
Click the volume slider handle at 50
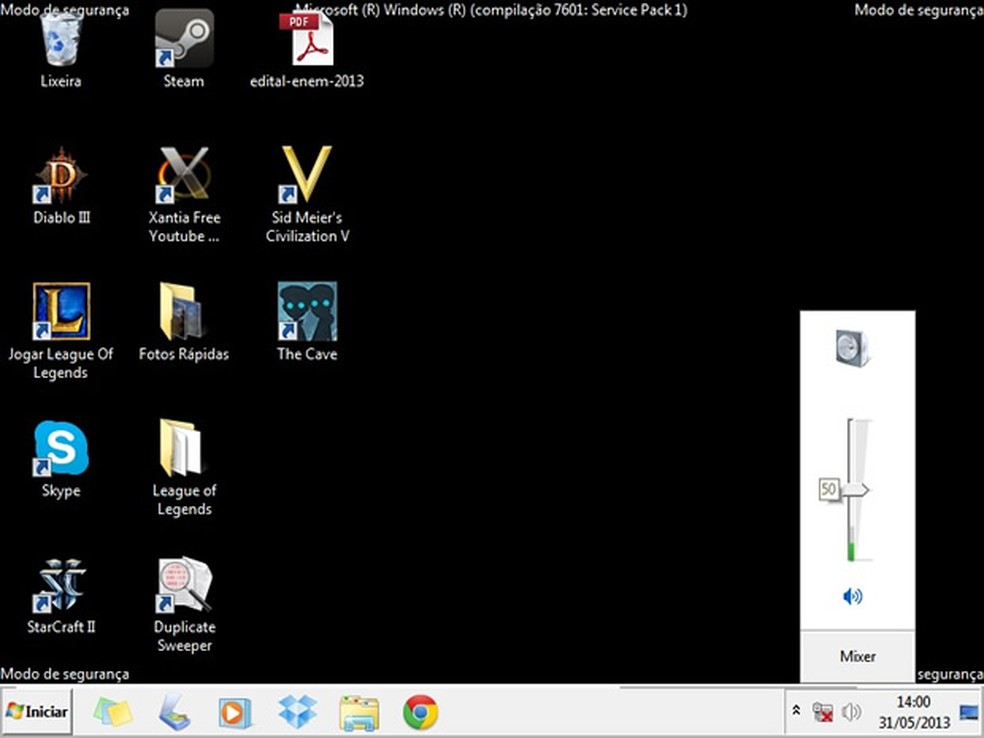pos(855,489)
